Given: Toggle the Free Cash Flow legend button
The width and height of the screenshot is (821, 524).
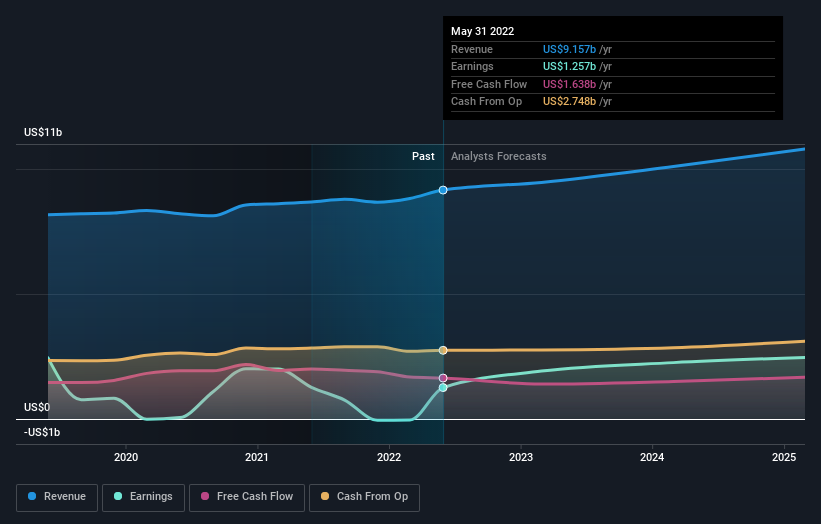Looking at the screenshot, I should point(247,497).
